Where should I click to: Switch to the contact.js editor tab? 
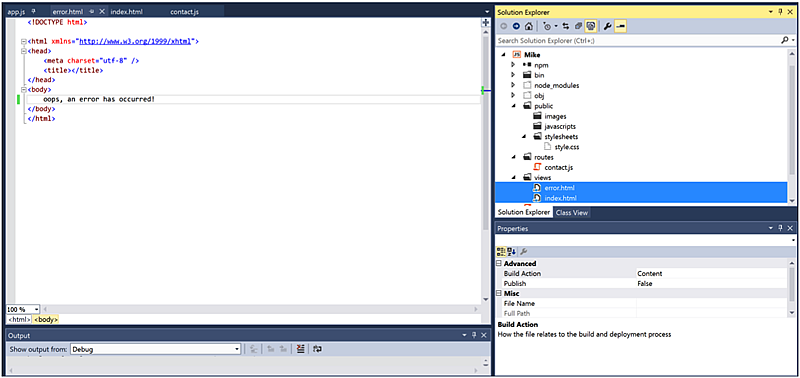184,12
